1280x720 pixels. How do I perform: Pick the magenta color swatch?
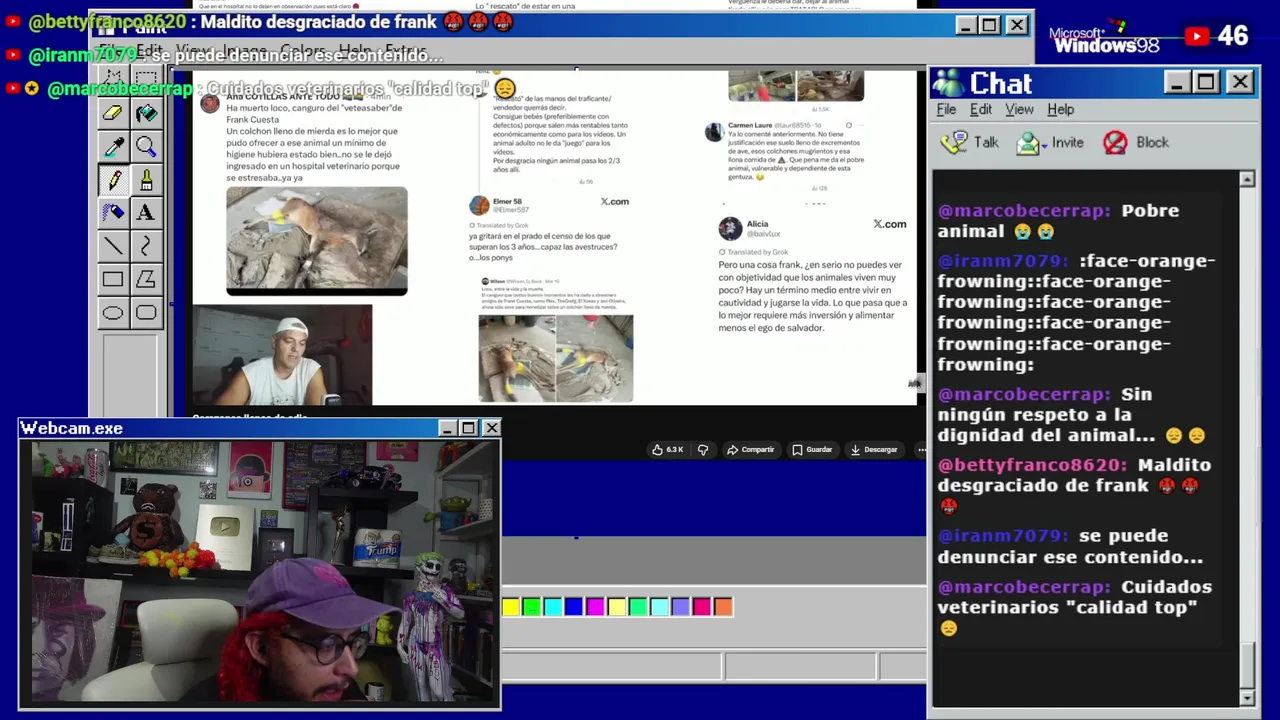(x=595, y=607)
